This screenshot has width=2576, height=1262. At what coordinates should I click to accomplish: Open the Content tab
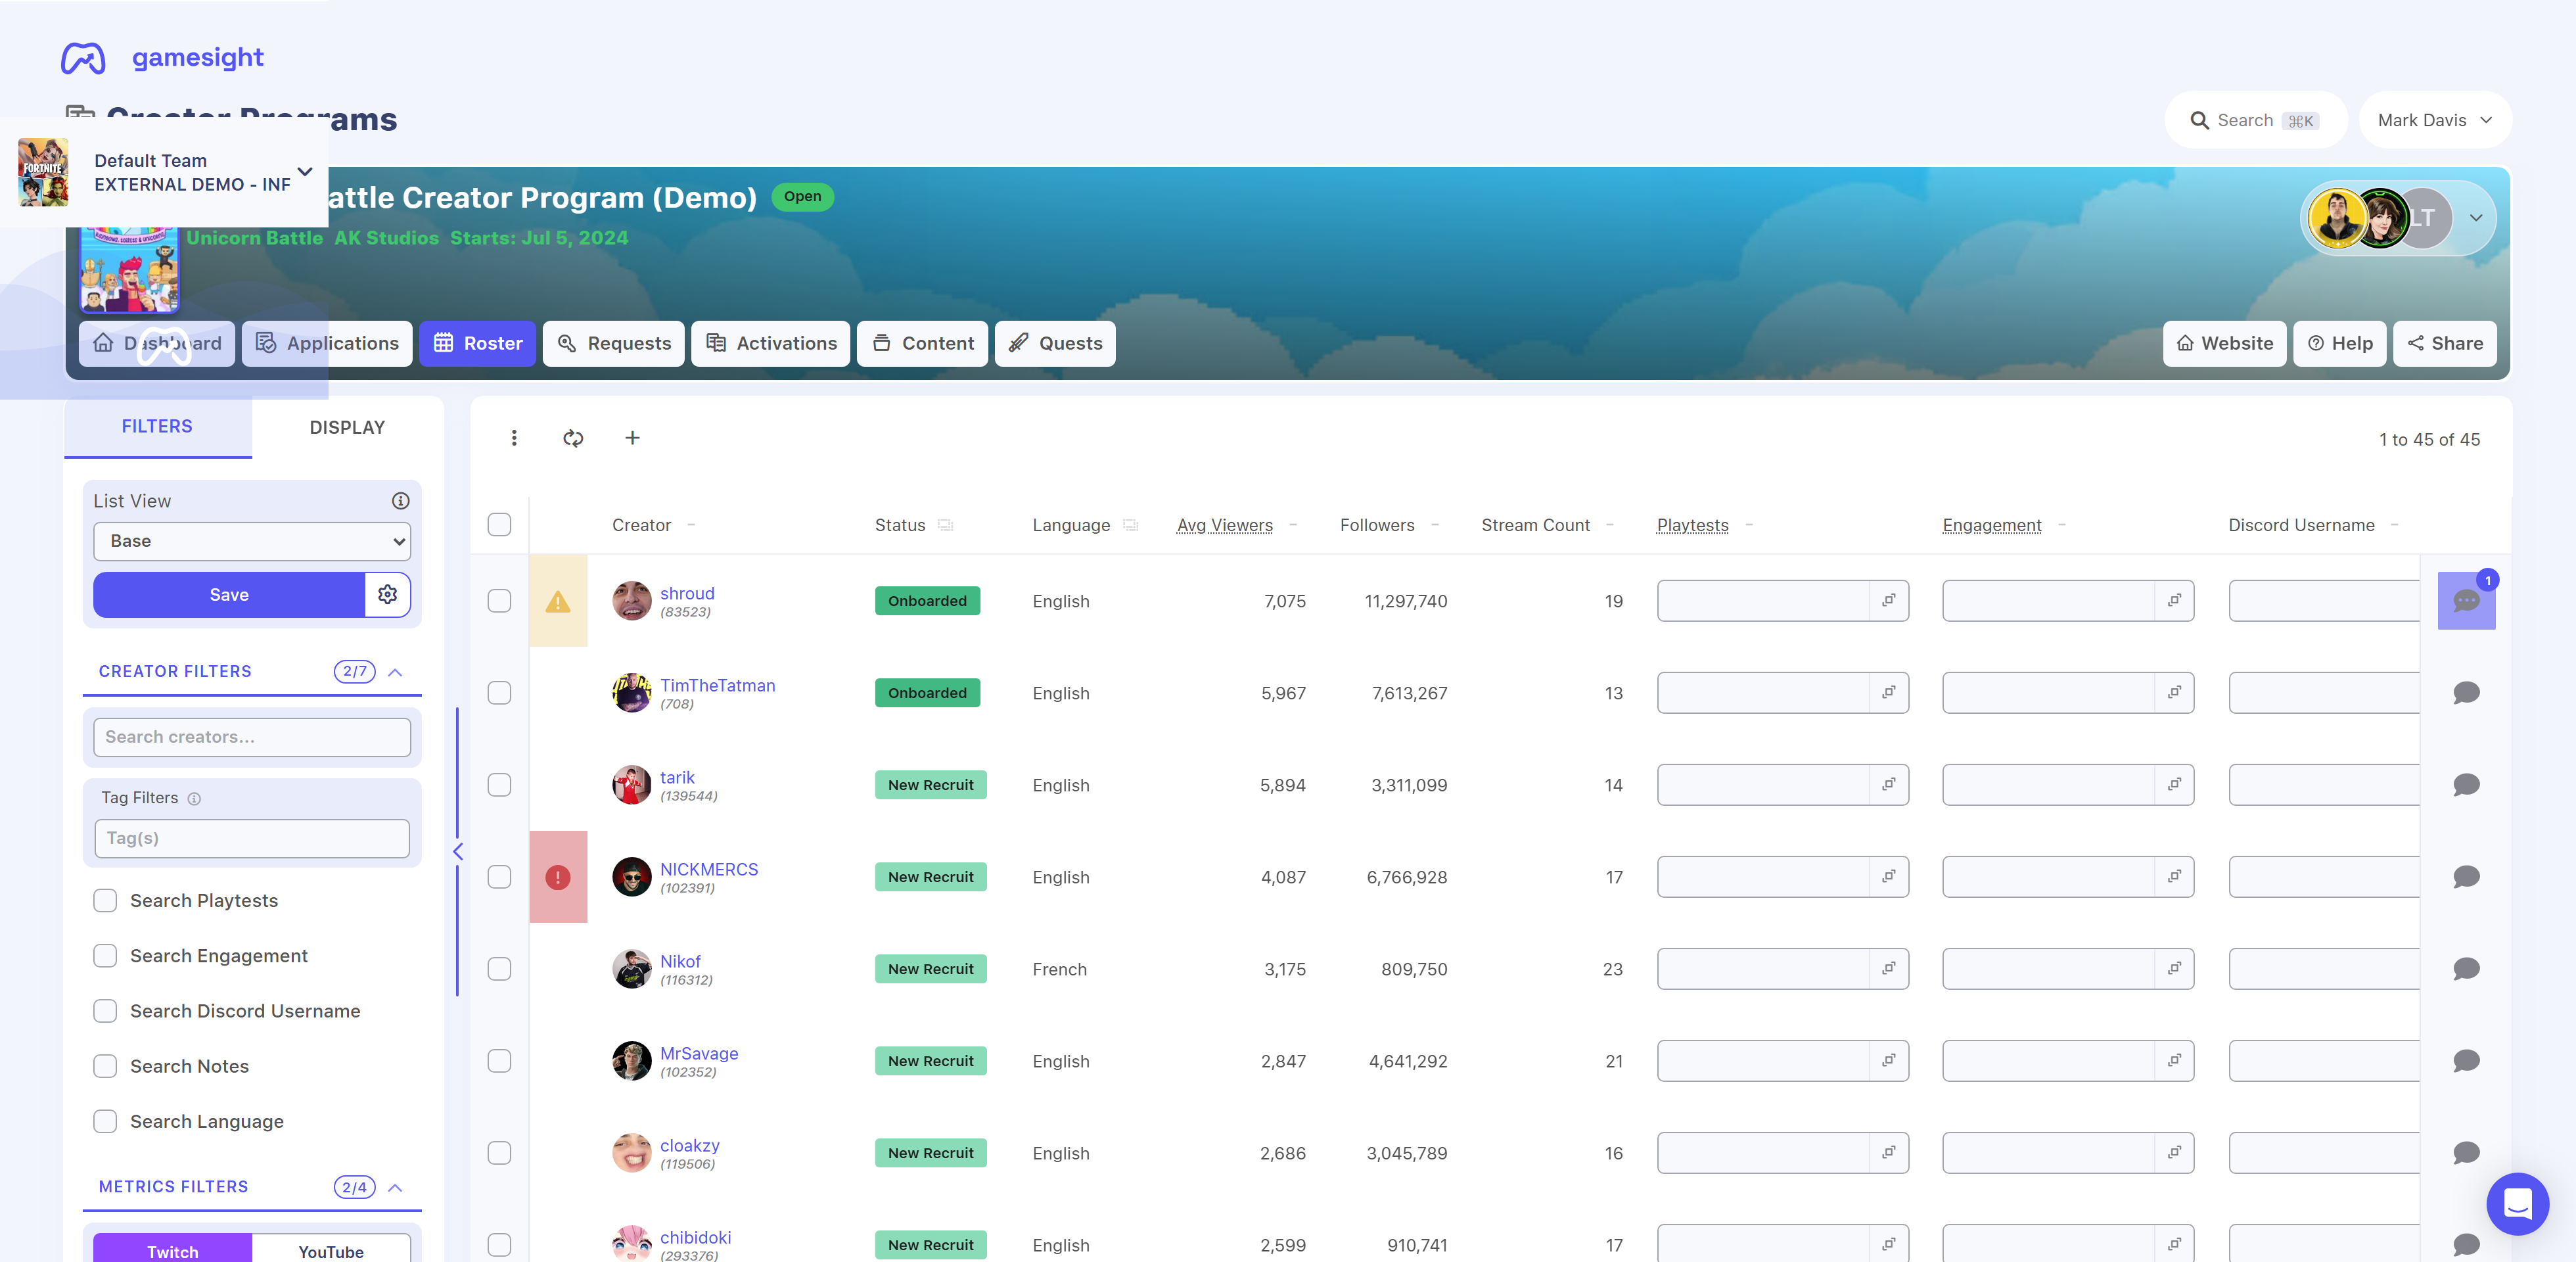pos(923,343)
